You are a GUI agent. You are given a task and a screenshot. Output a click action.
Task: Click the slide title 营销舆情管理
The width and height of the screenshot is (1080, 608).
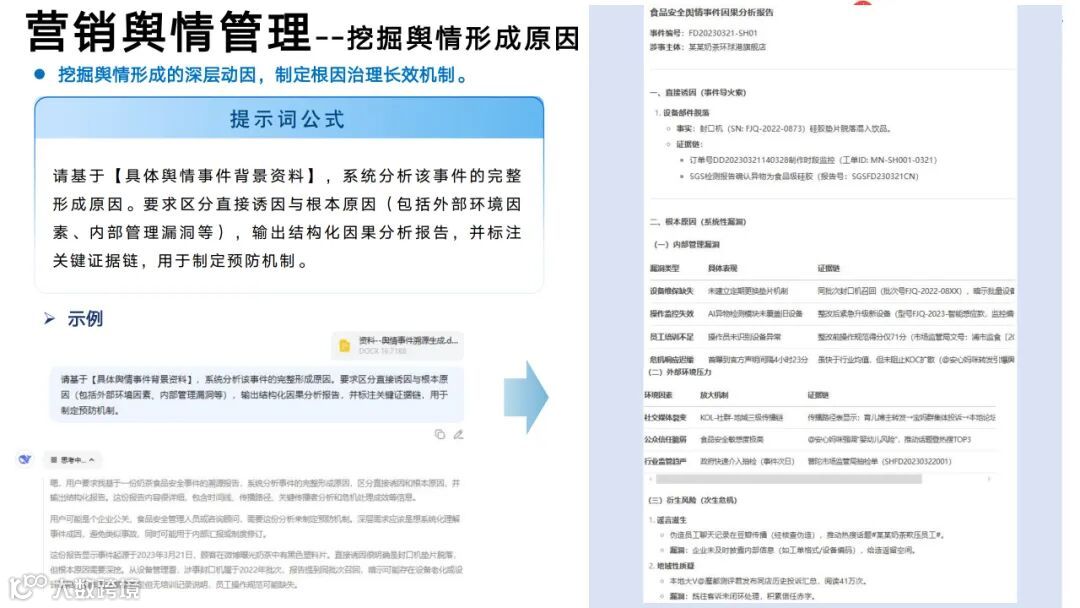point(169,32)
